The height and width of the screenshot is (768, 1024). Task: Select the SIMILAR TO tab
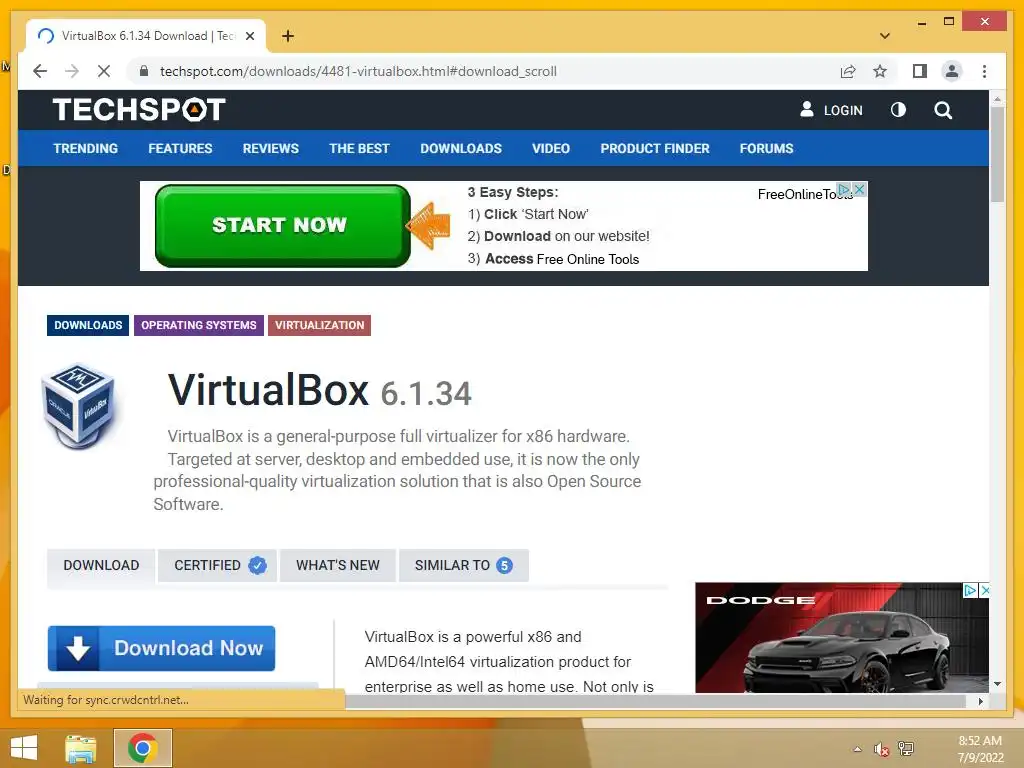pos(464,565)
